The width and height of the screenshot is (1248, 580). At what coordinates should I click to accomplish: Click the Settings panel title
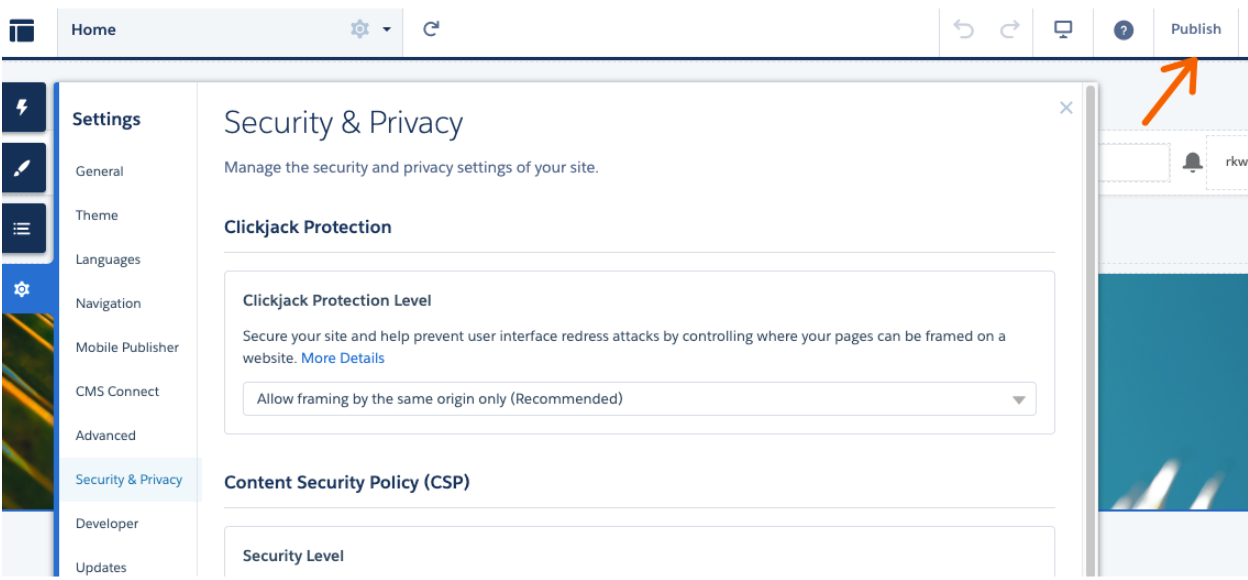(106, 119)
